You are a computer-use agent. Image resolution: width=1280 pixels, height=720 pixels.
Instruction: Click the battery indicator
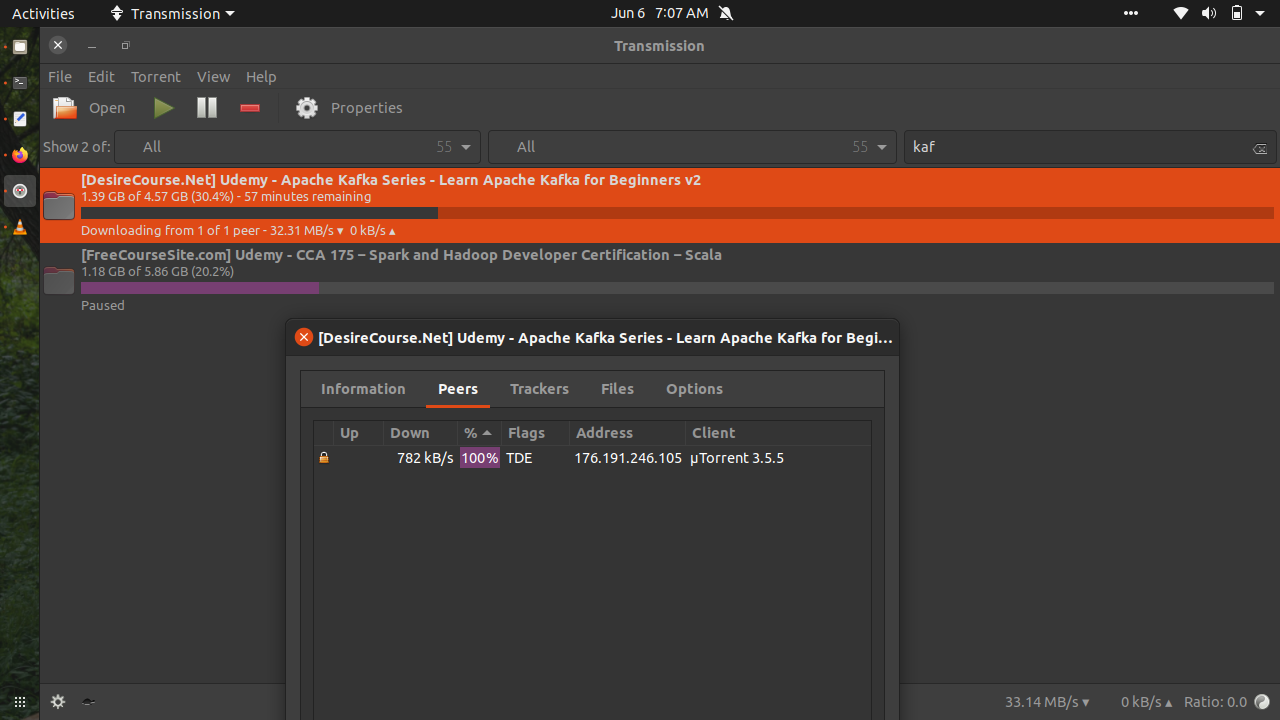1237,13
